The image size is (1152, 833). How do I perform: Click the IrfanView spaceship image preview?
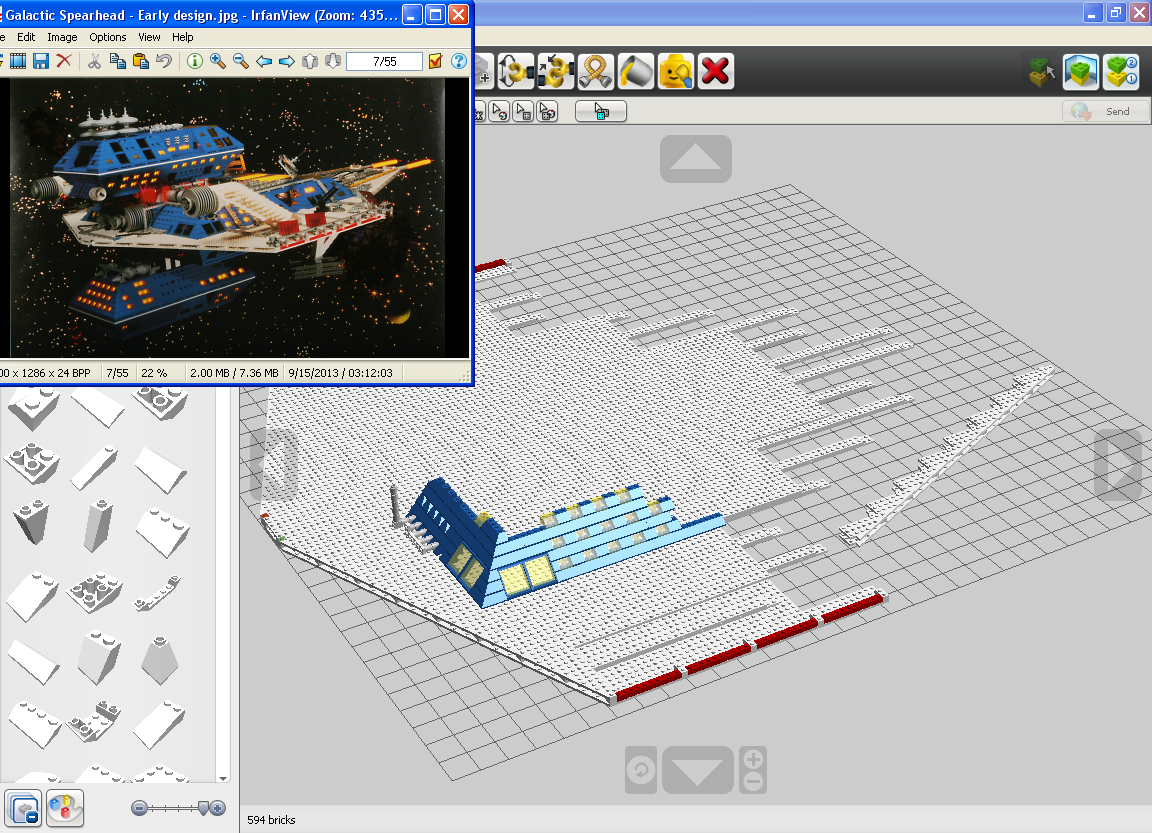[227, 217]
